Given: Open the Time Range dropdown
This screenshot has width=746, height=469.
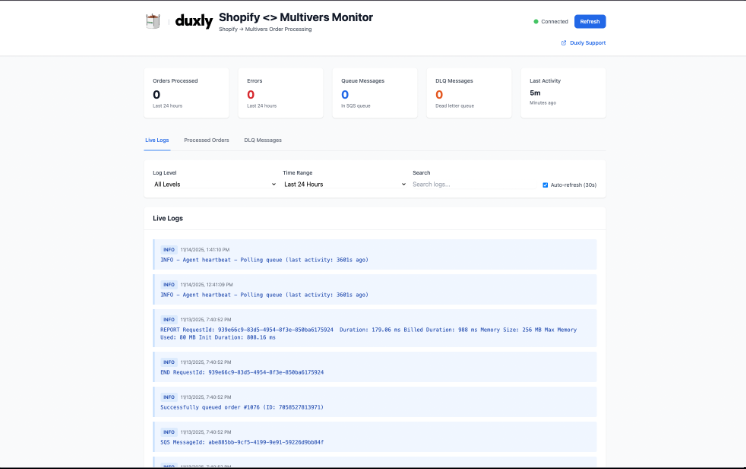Looking at the screenshot, I should (x=345, y=185).
